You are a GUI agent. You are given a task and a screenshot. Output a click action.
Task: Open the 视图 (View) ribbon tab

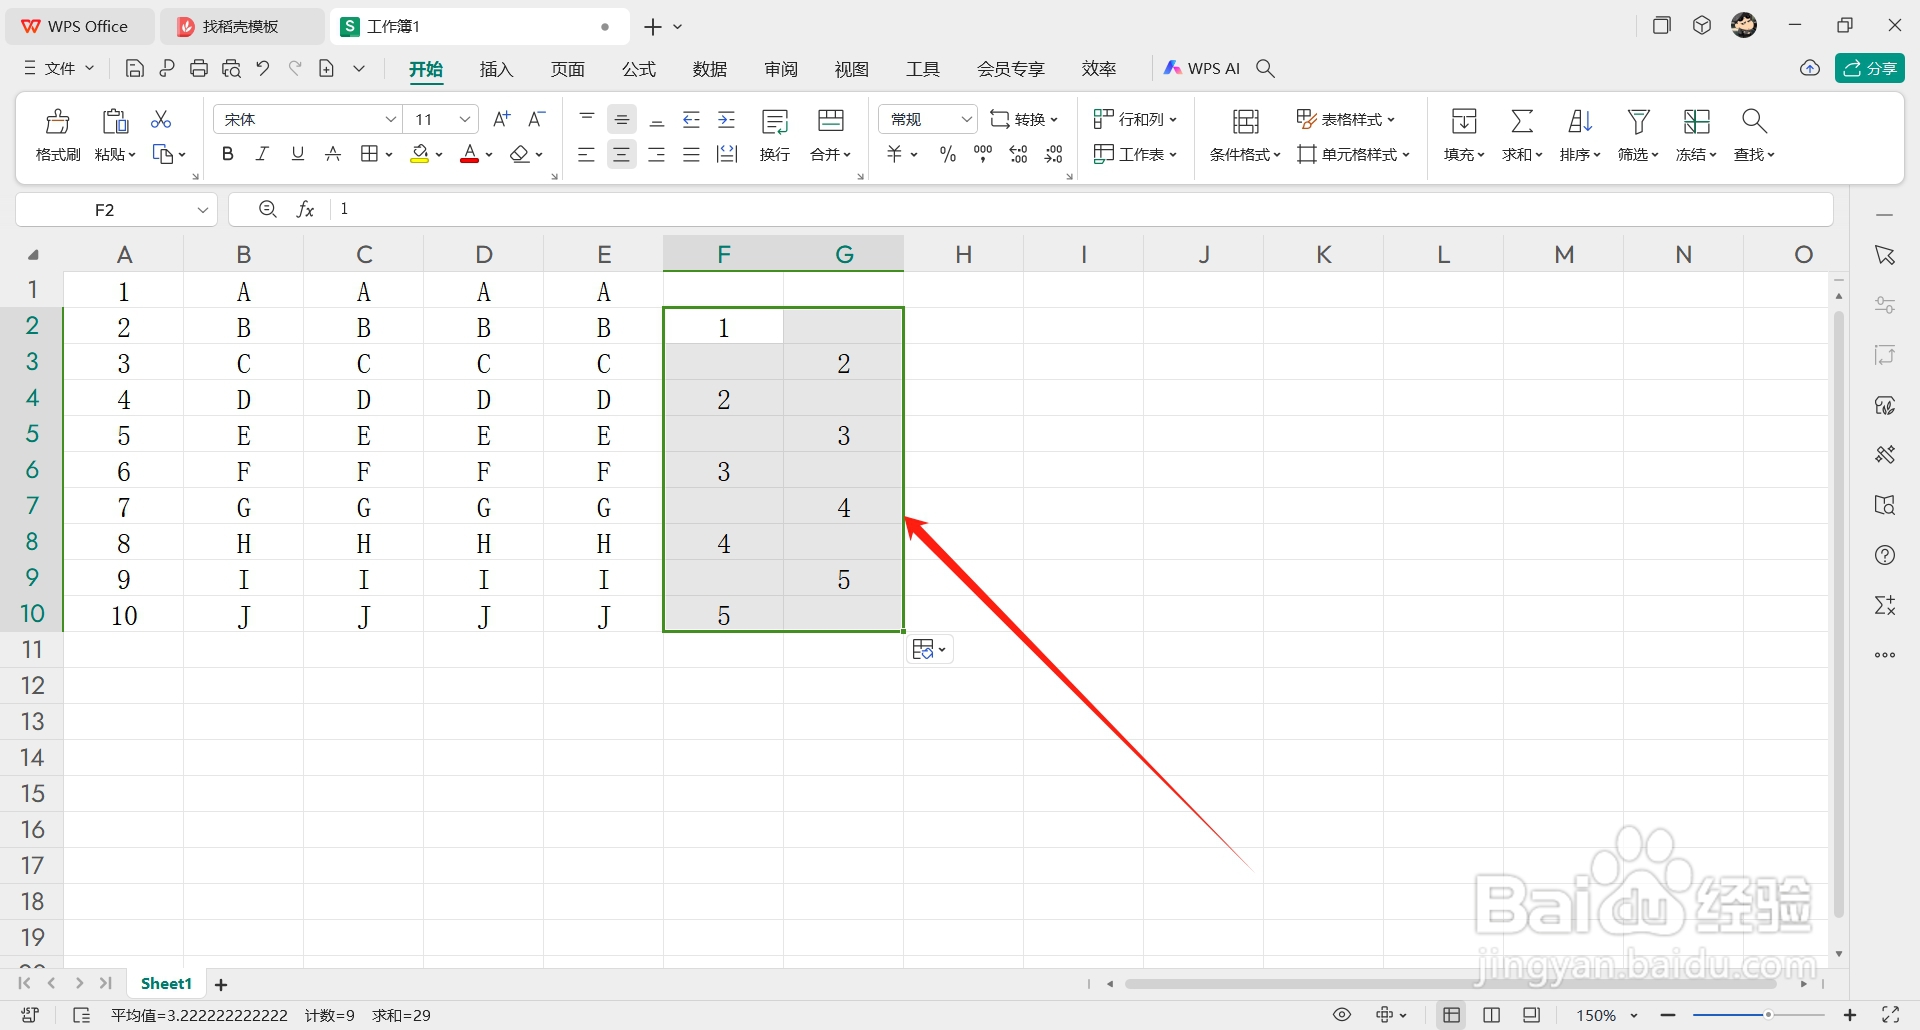(852, 69)
